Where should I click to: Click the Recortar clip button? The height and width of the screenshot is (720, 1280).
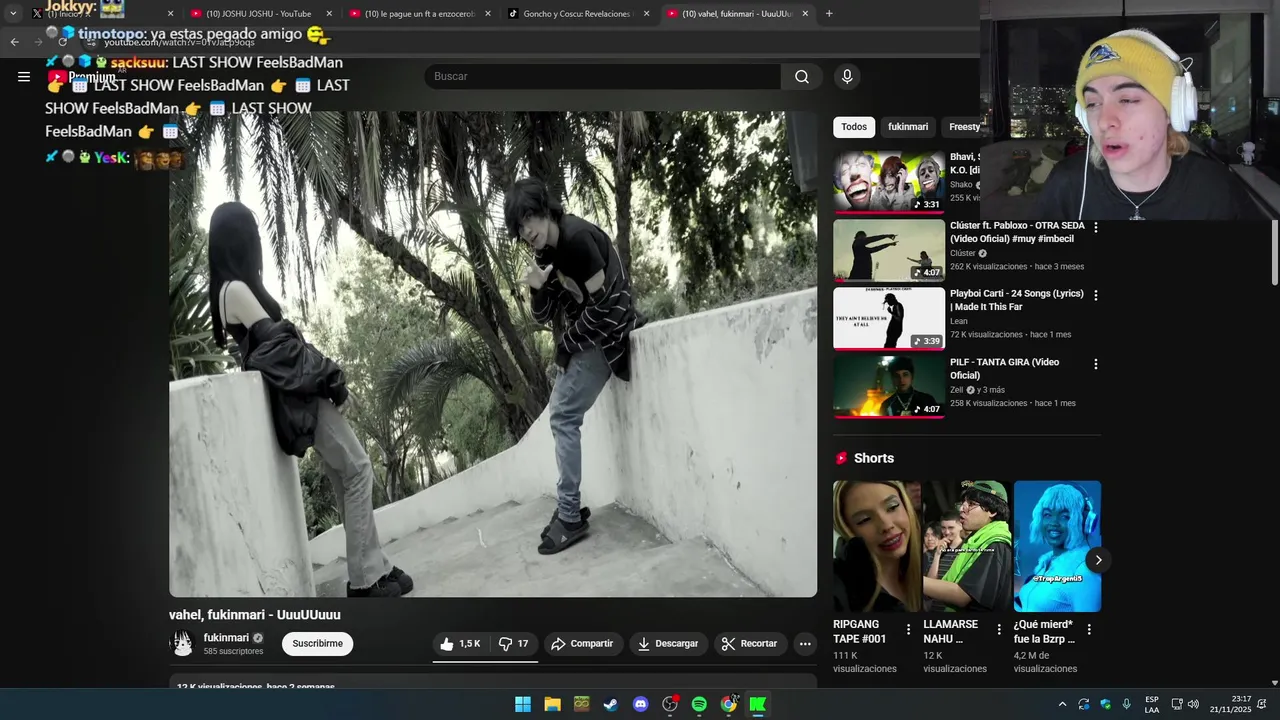click(750, 644)
